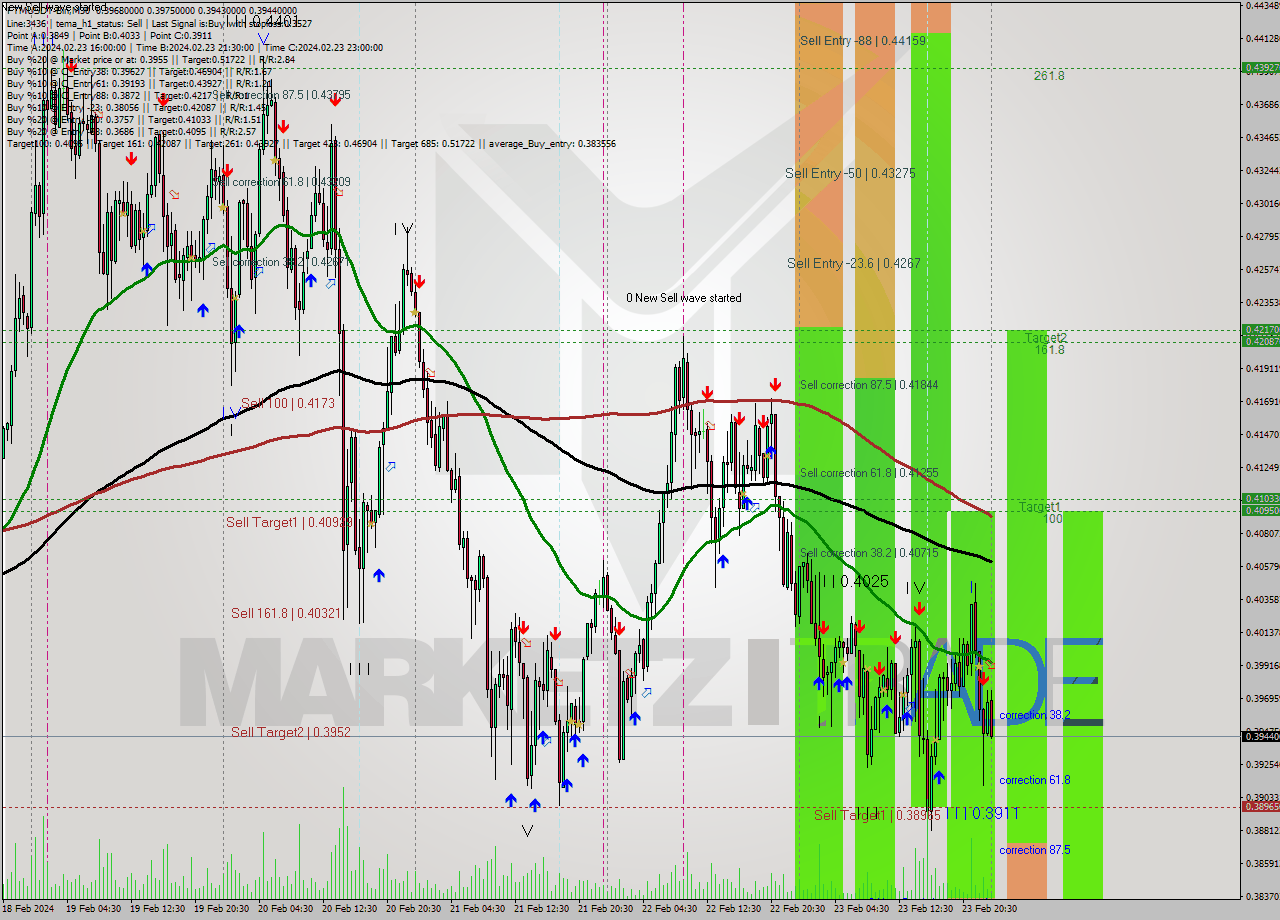Click the '22 Feb 20:30' time label
Image resolution: width=1280 pixels, height=920 pixels.
tap(798, 909)
